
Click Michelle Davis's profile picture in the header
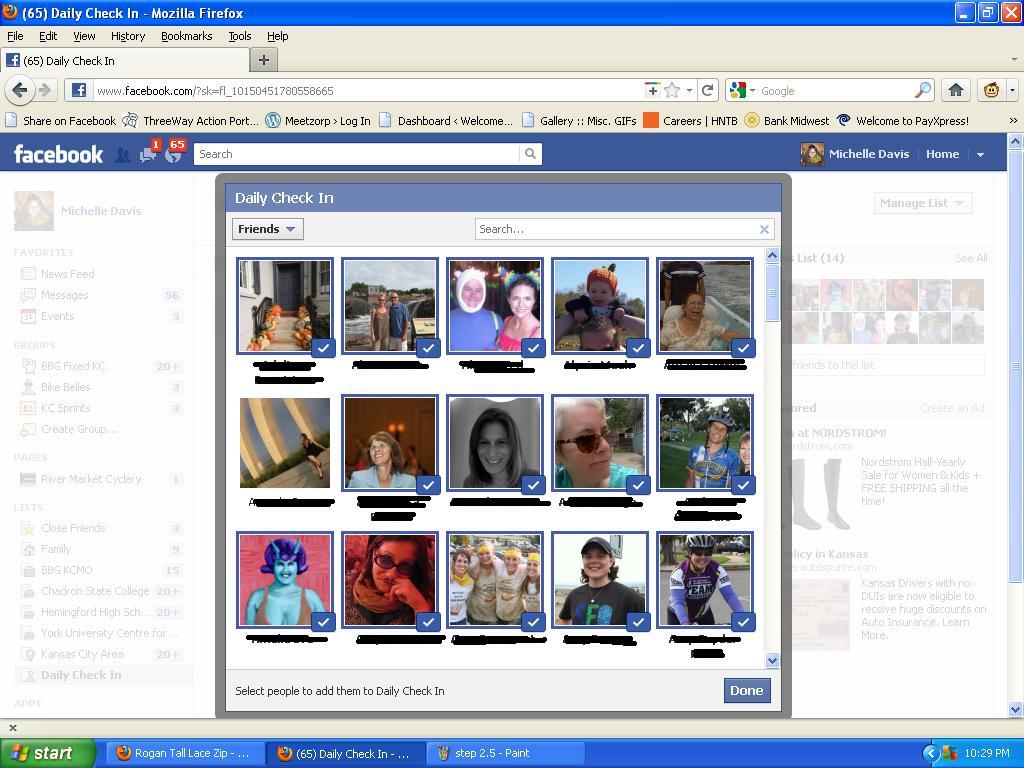(x=812, y=154)
